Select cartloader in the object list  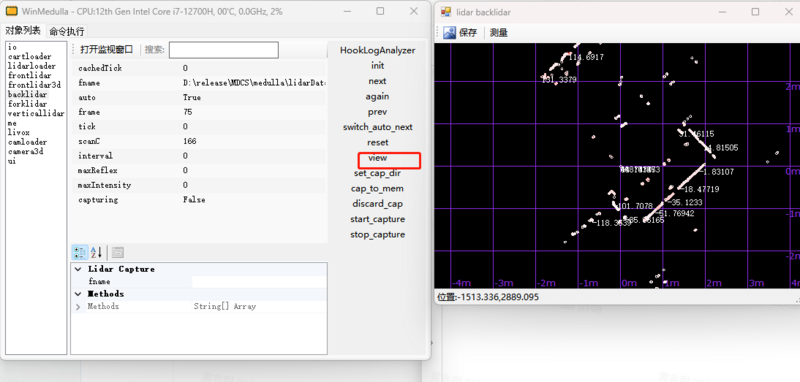click(30, 56)
